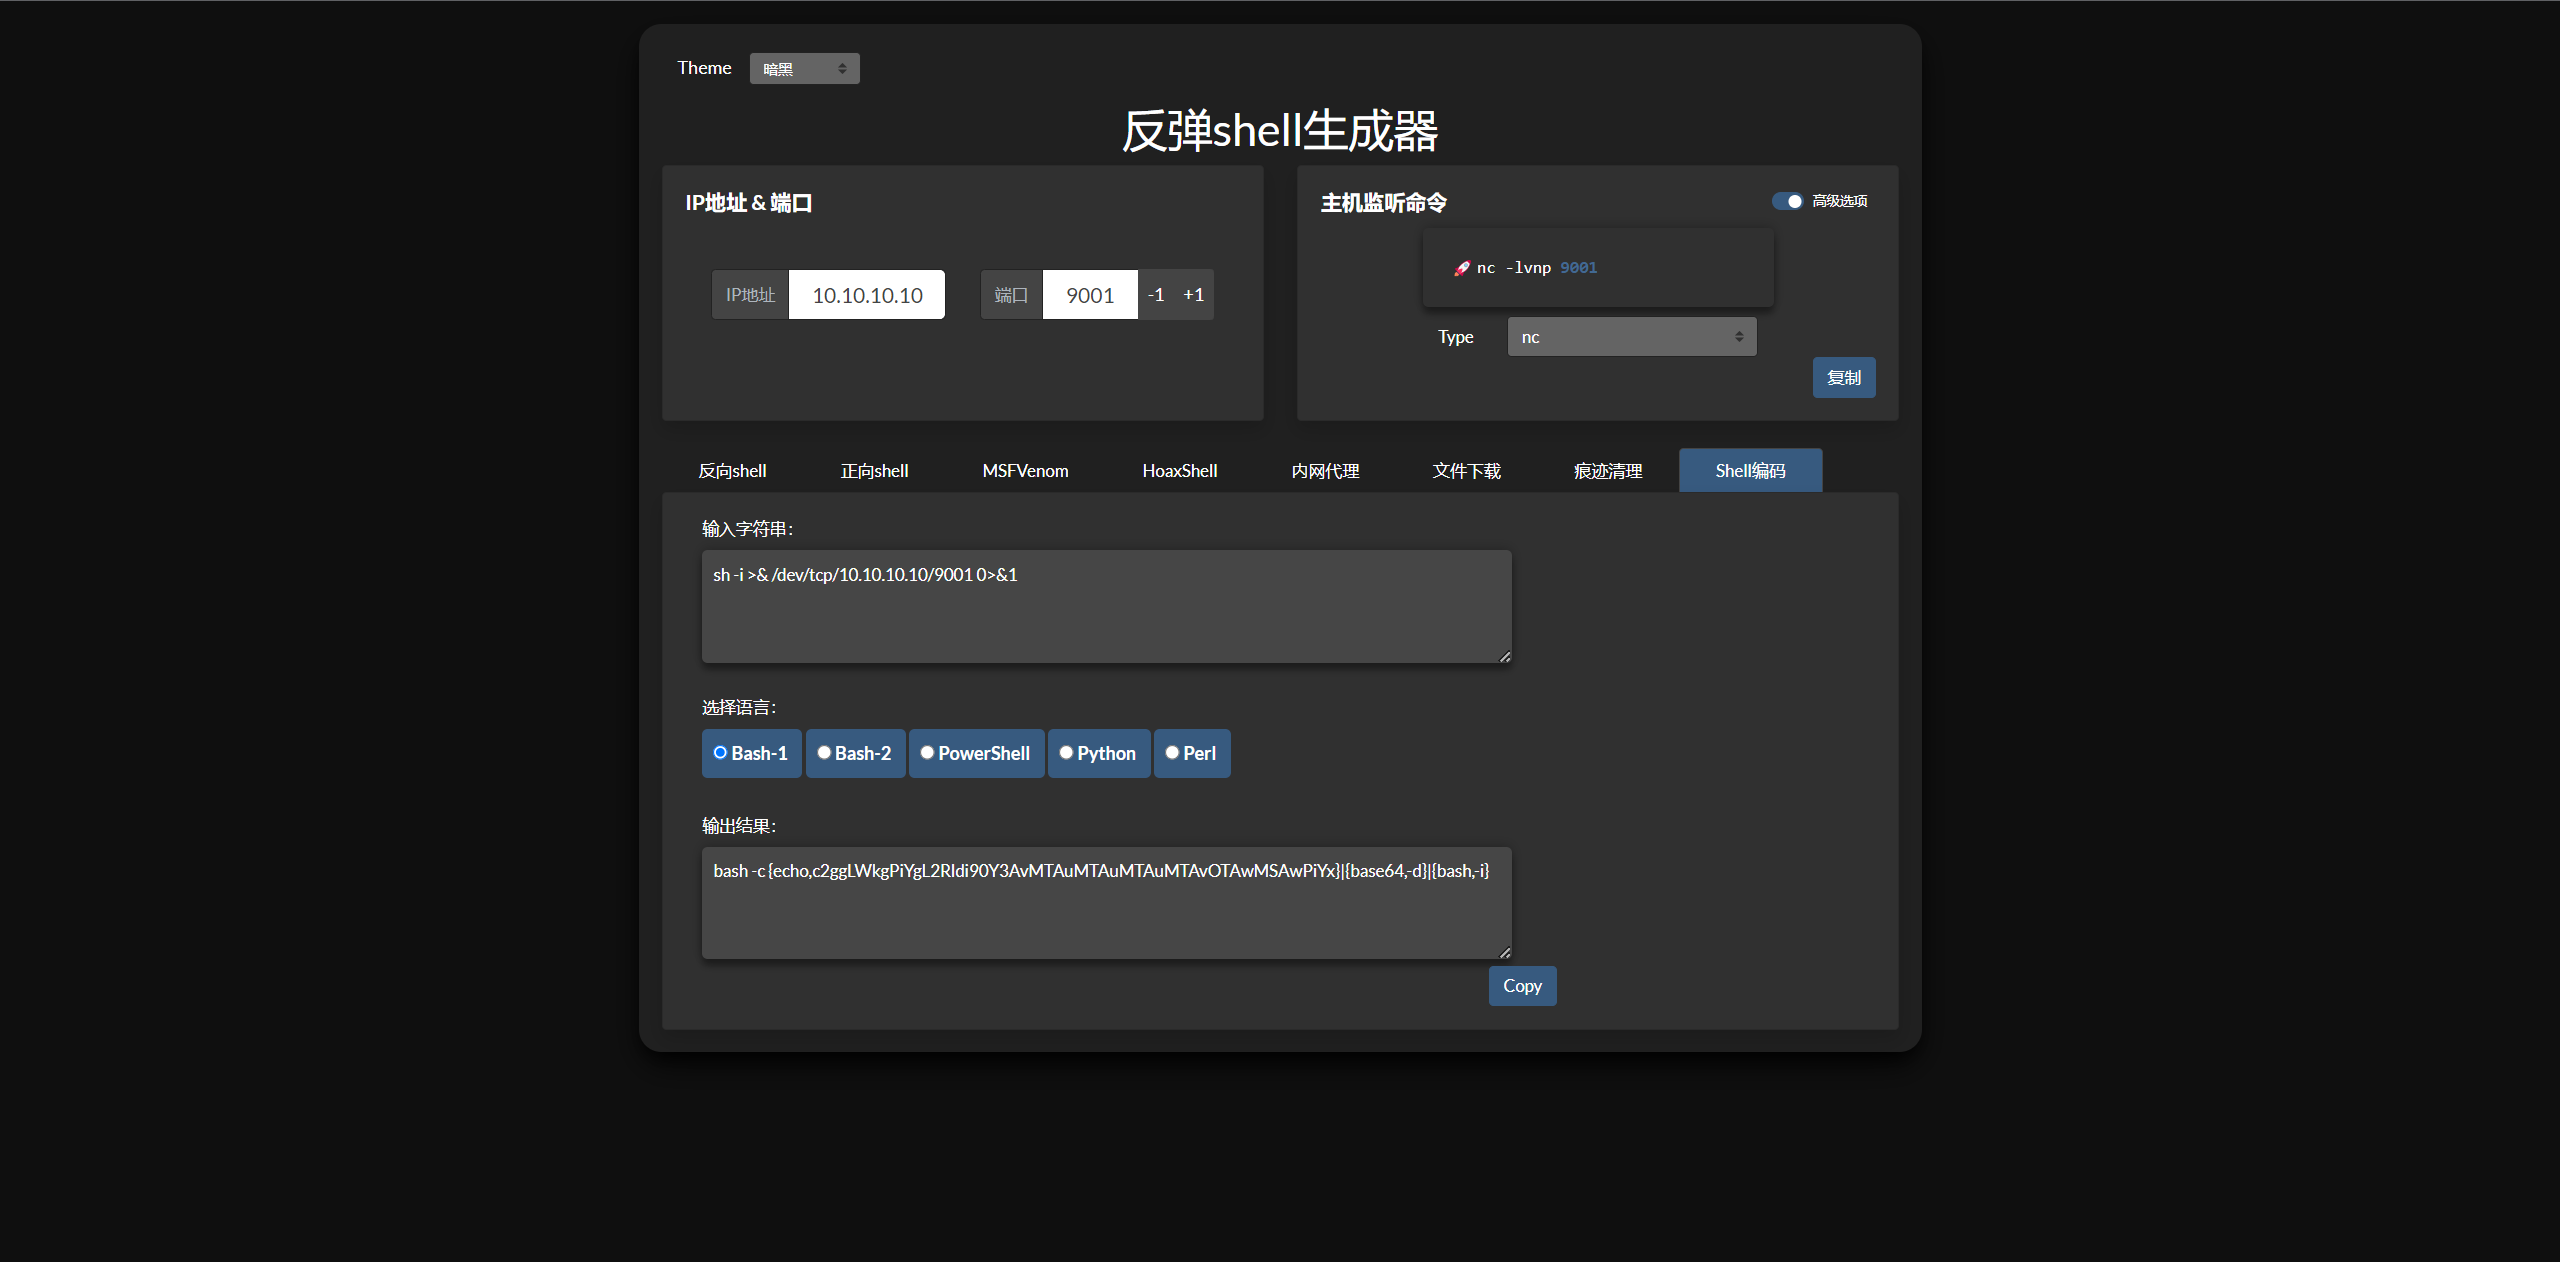Increase port with the +1 button
Screen dimensions: 2560x1262
pos(1193,295)
